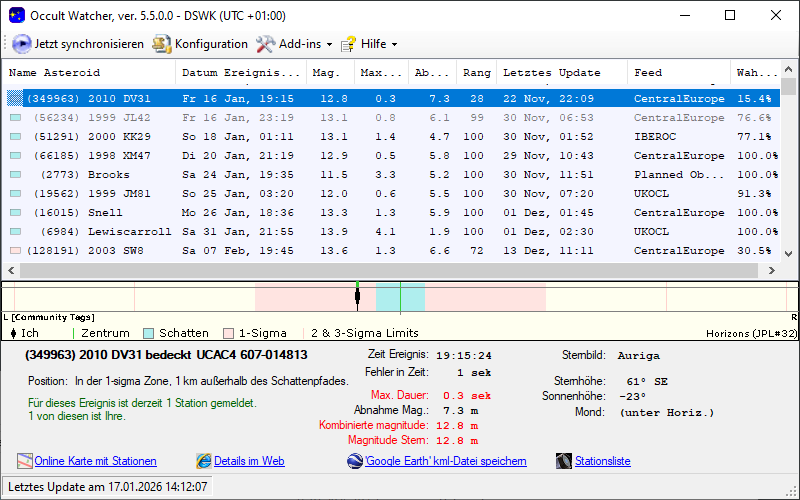Viewport: 800px width, 500px height.
Task: Click the horizontal scroll right arrow
Action: click(772, 270)
